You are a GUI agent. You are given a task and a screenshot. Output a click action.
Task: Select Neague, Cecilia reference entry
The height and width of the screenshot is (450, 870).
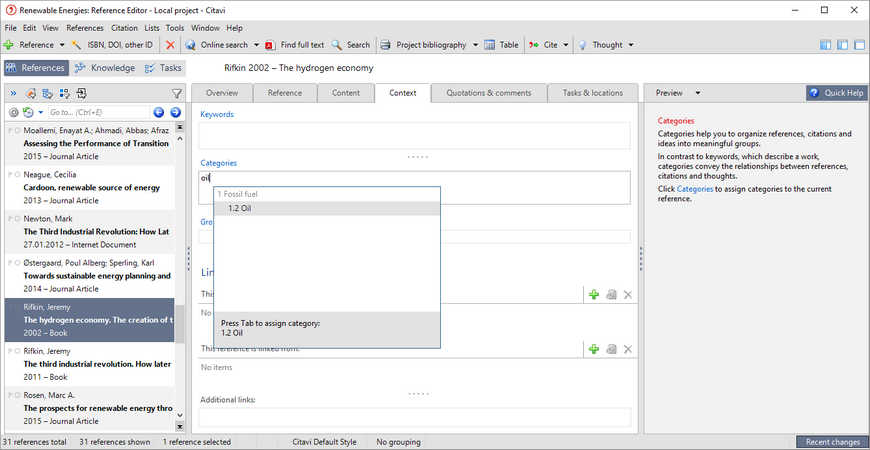[89, 188]
